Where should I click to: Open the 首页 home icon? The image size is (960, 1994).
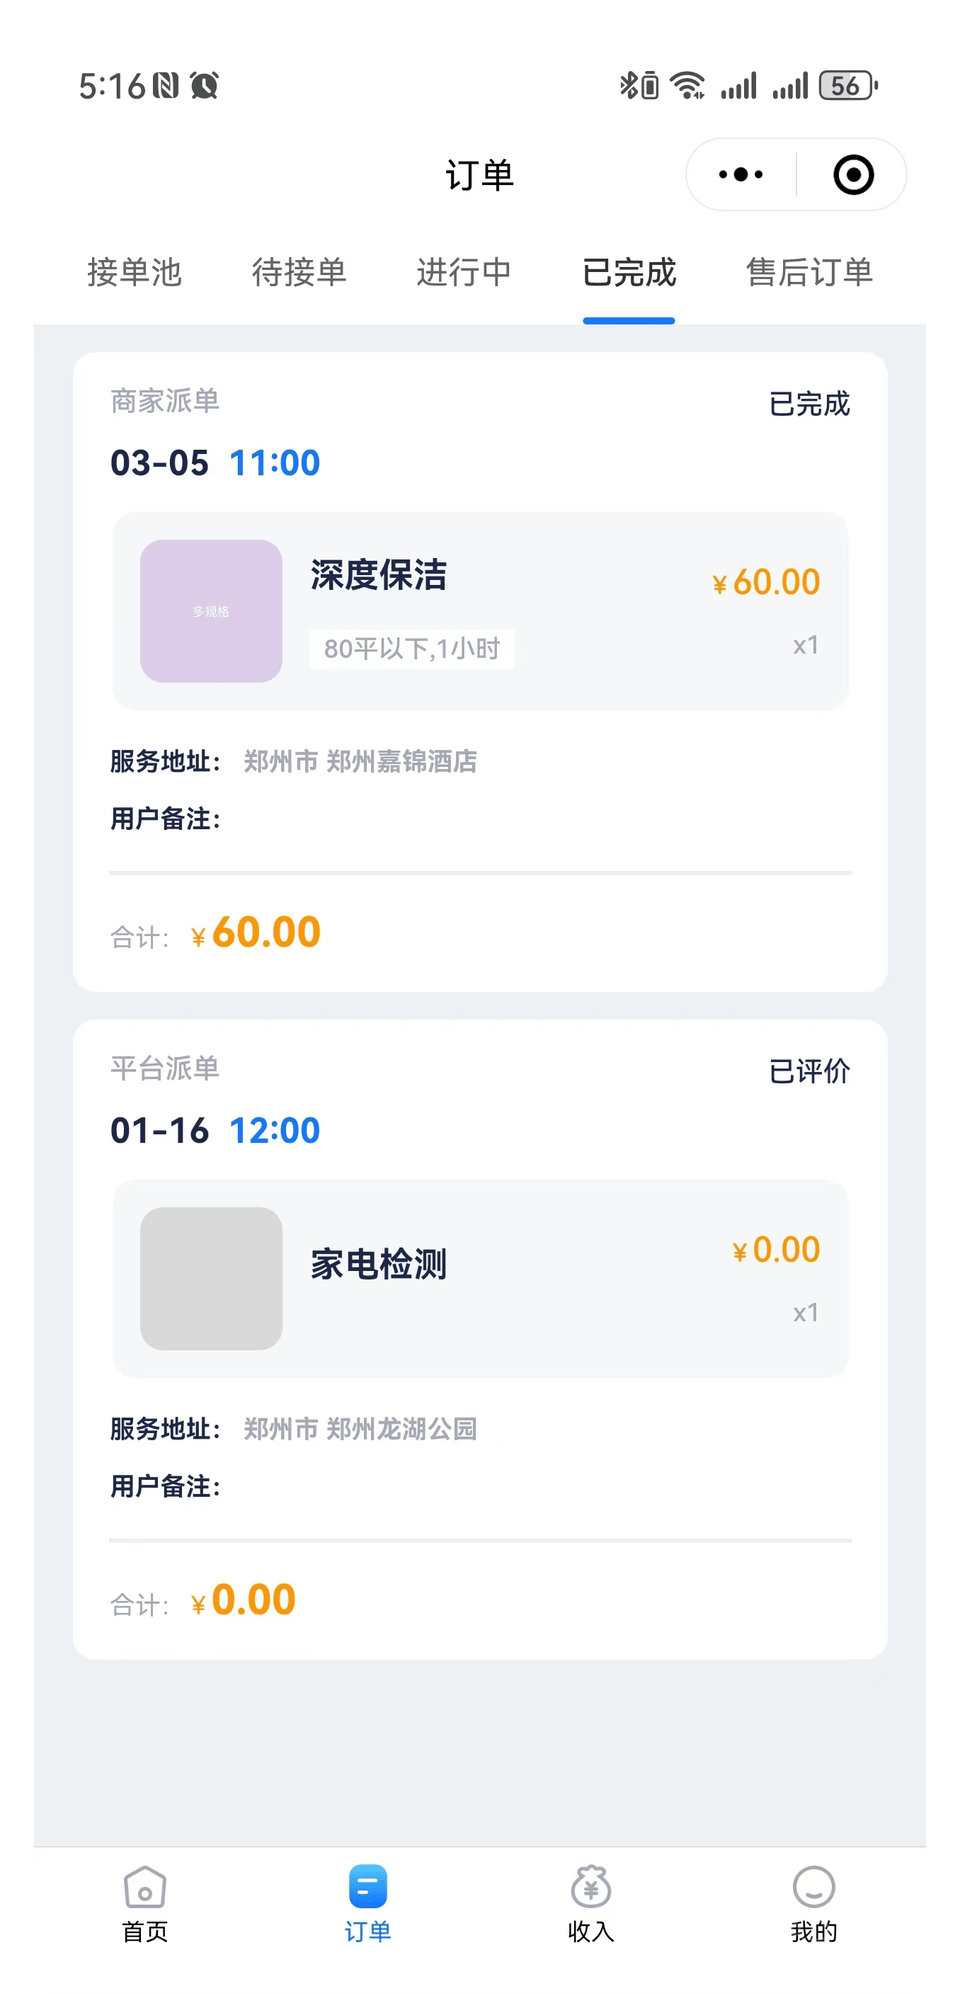pos(145,1888)
